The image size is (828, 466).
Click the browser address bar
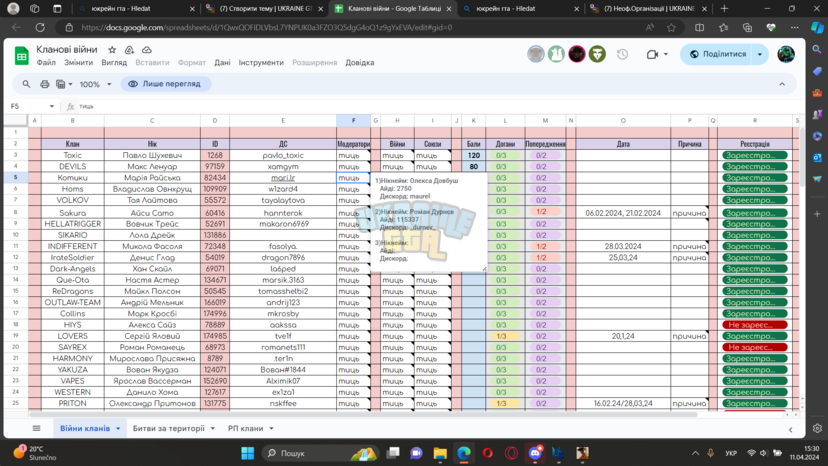coord(359,27)
